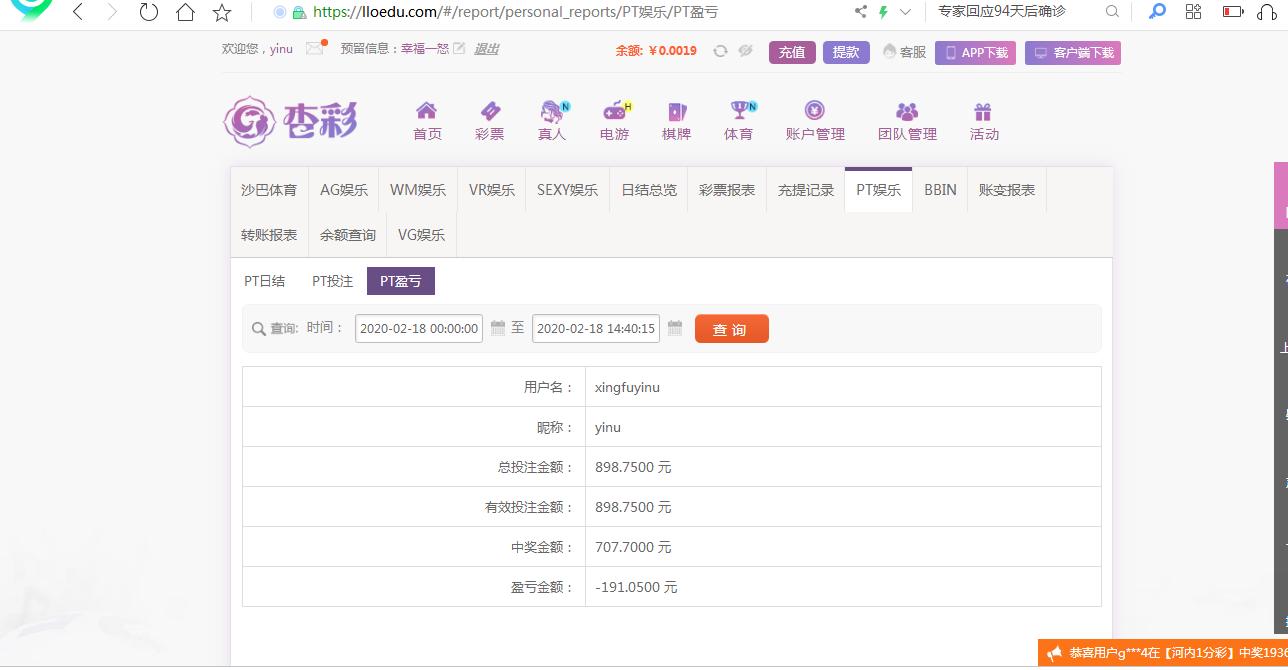Viewport: 1288px width, 670px height.
Task: Click the 余额 ¥0.0019 balance text
Action: tap(656, 51)
